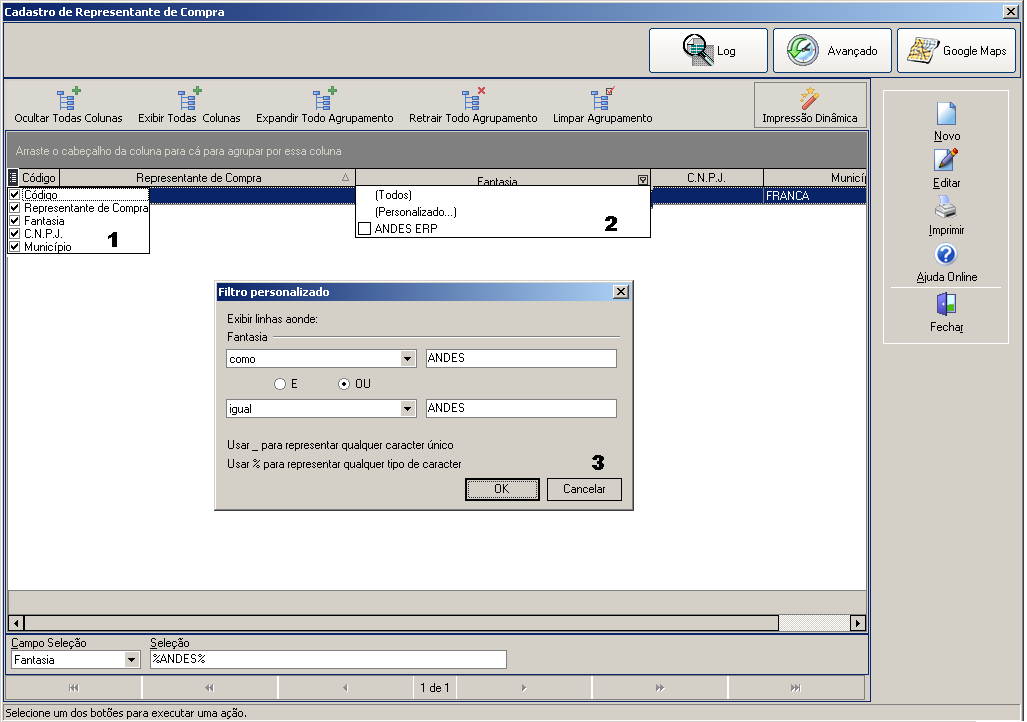Launch Impressão Dinâmica wand icon
The image size is (1027, 722).
click(x=810, y=99)
